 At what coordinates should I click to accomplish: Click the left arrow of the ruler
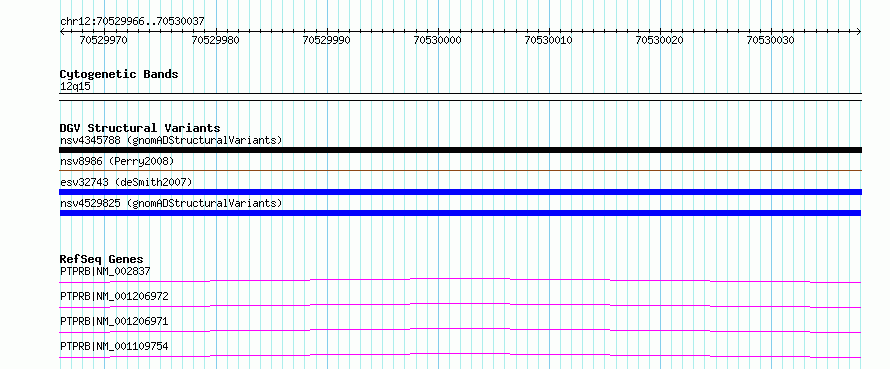coord(62,32)
